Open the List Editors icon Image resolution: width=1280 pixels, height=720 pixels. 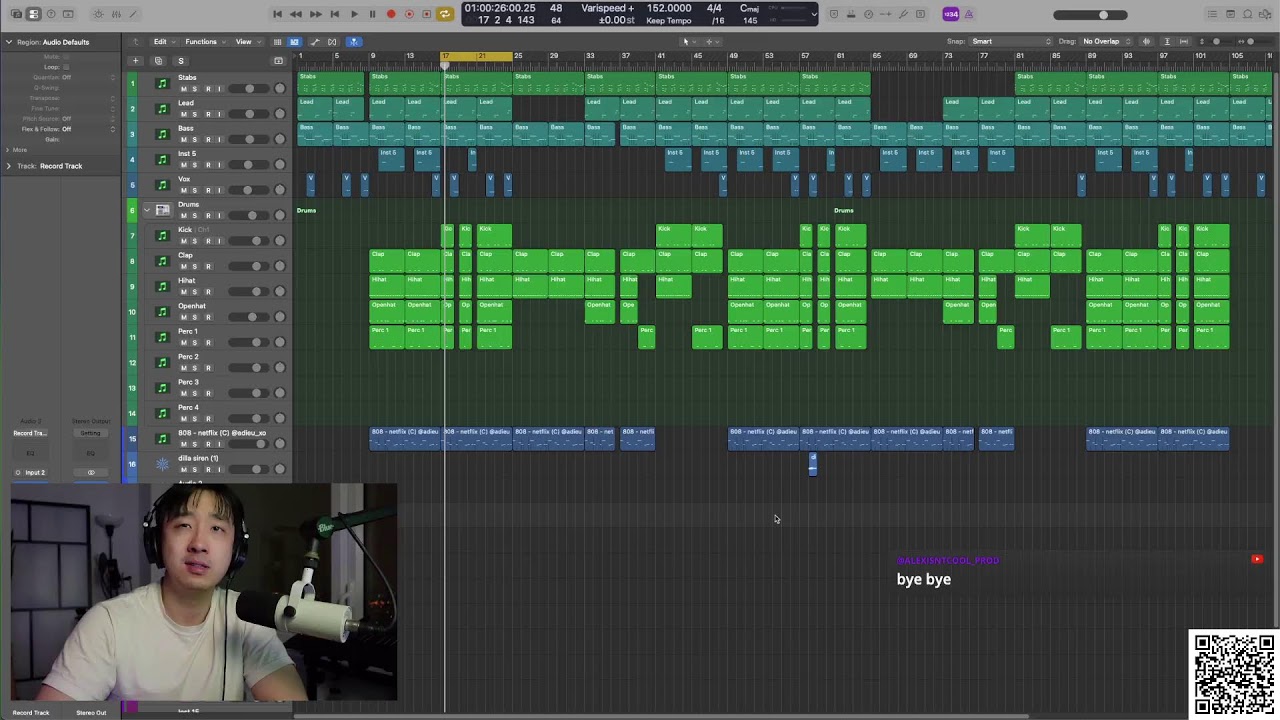pyautogui.click(x=1213, y=14)
